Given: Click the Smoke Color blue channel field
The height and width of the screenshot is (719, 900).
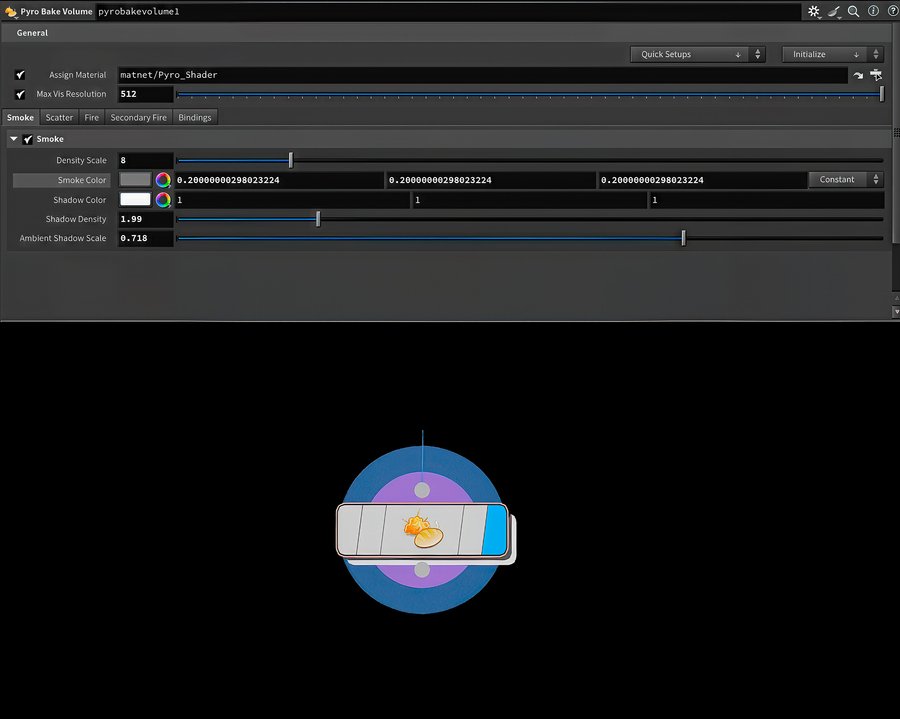Looking at the screenshot, I should click(x=703, y=180).
